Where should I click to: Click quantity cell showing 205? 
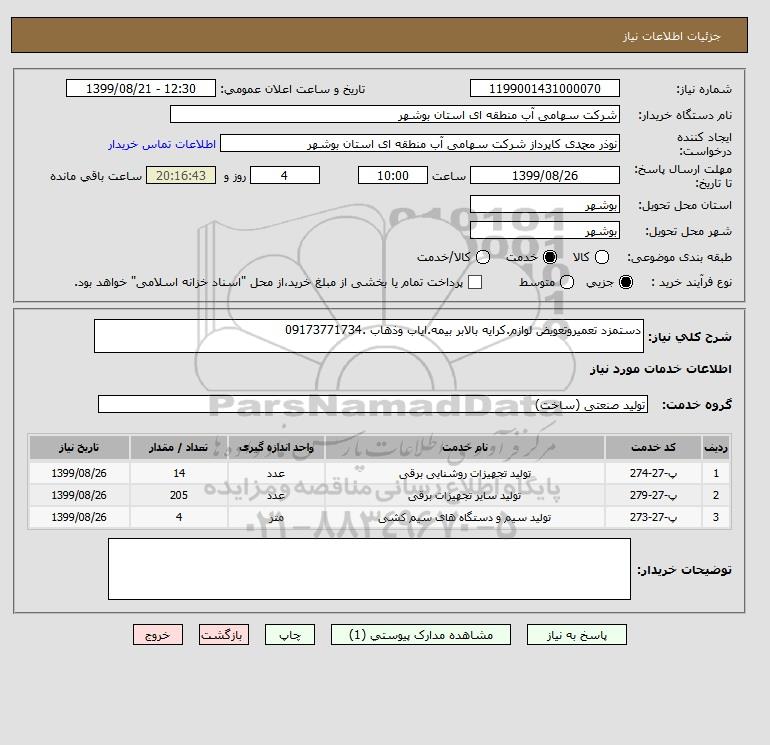pos(179,495)
